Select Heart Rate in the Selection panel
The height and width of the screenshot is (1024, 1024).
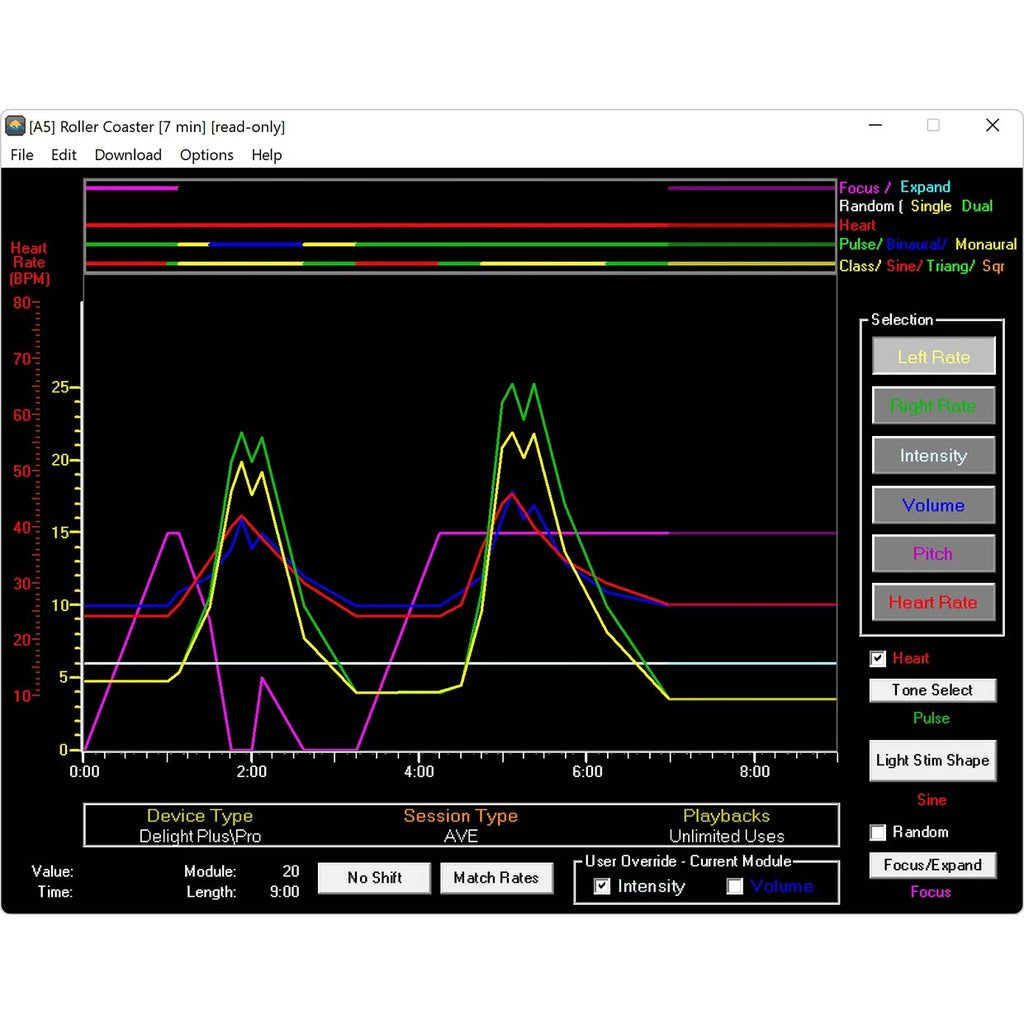coord(933,602)
